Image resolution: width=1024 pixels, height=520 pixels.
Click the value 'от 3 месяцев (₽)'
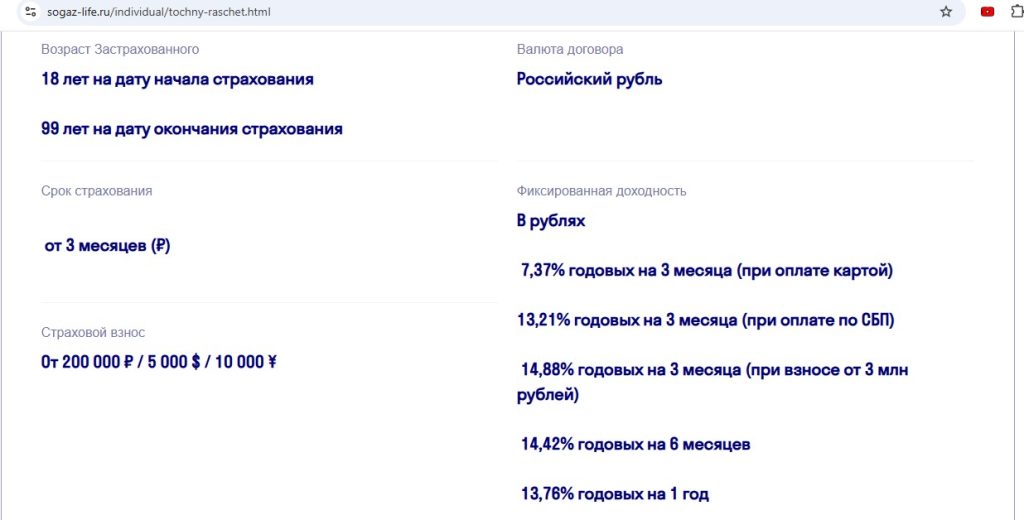[107, 247]
